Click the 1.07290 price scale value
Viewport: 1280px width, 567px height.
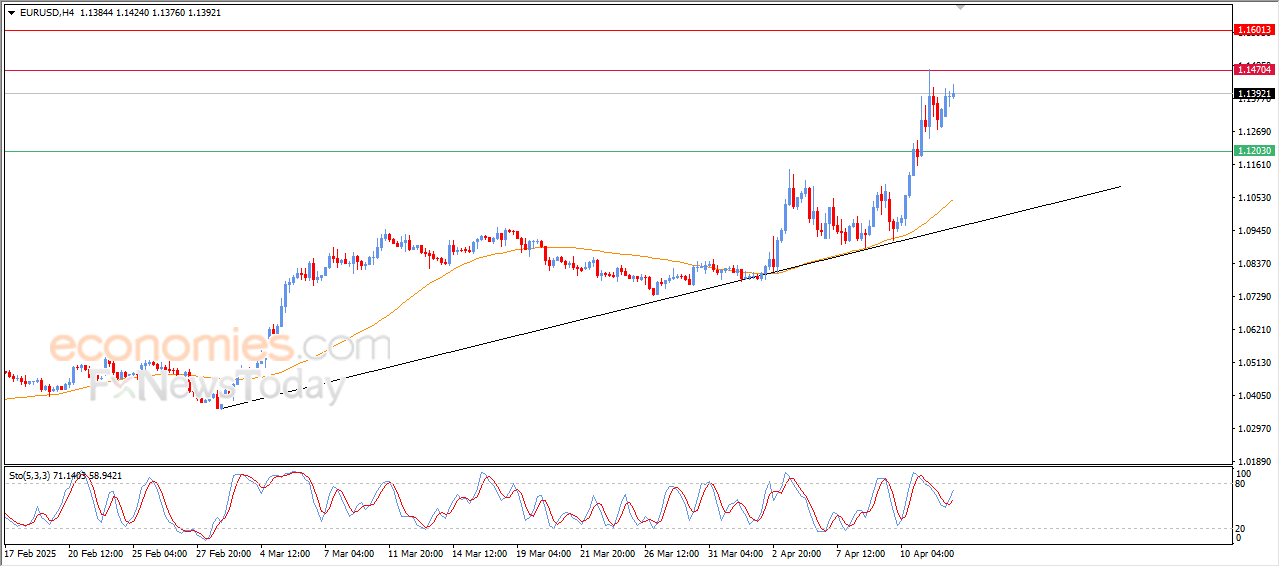pyautogui.click(x=1254, y=297)
